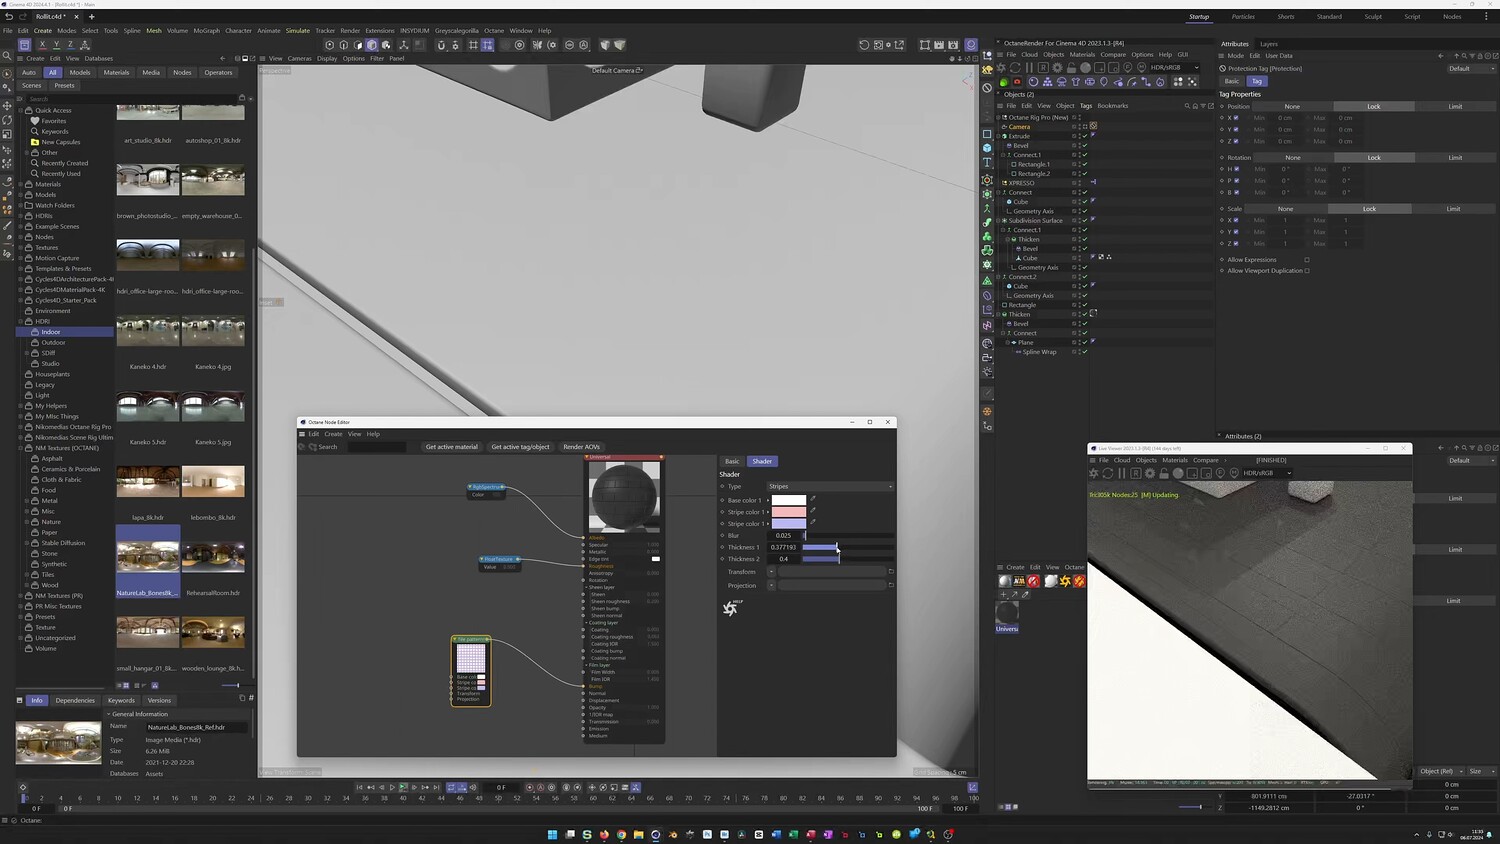Open the Transform dropdown button
Viewport: 1500px width, 844px height.
point(771,572)
